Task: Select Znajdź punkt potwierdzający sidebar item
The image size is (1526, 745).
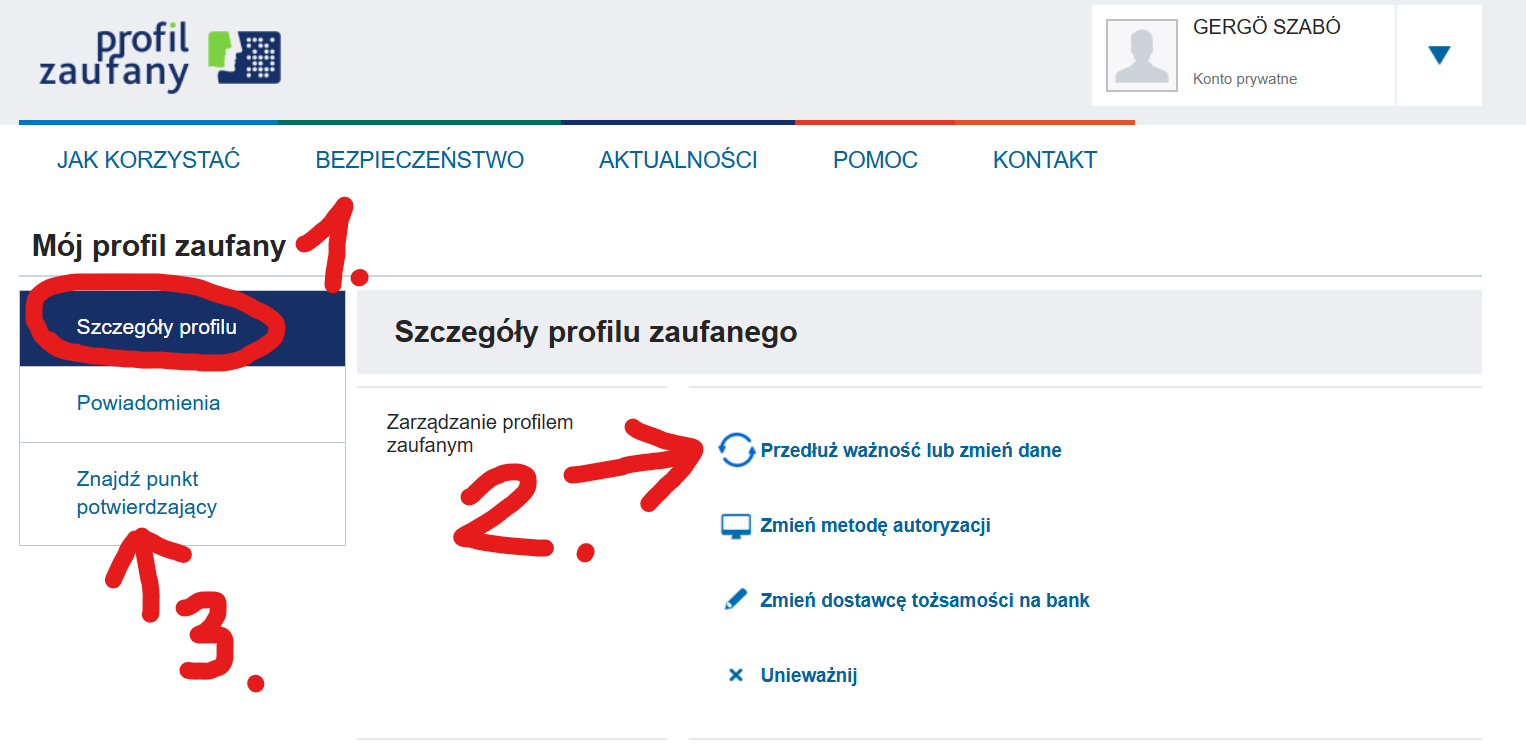Action: (182, 494)
